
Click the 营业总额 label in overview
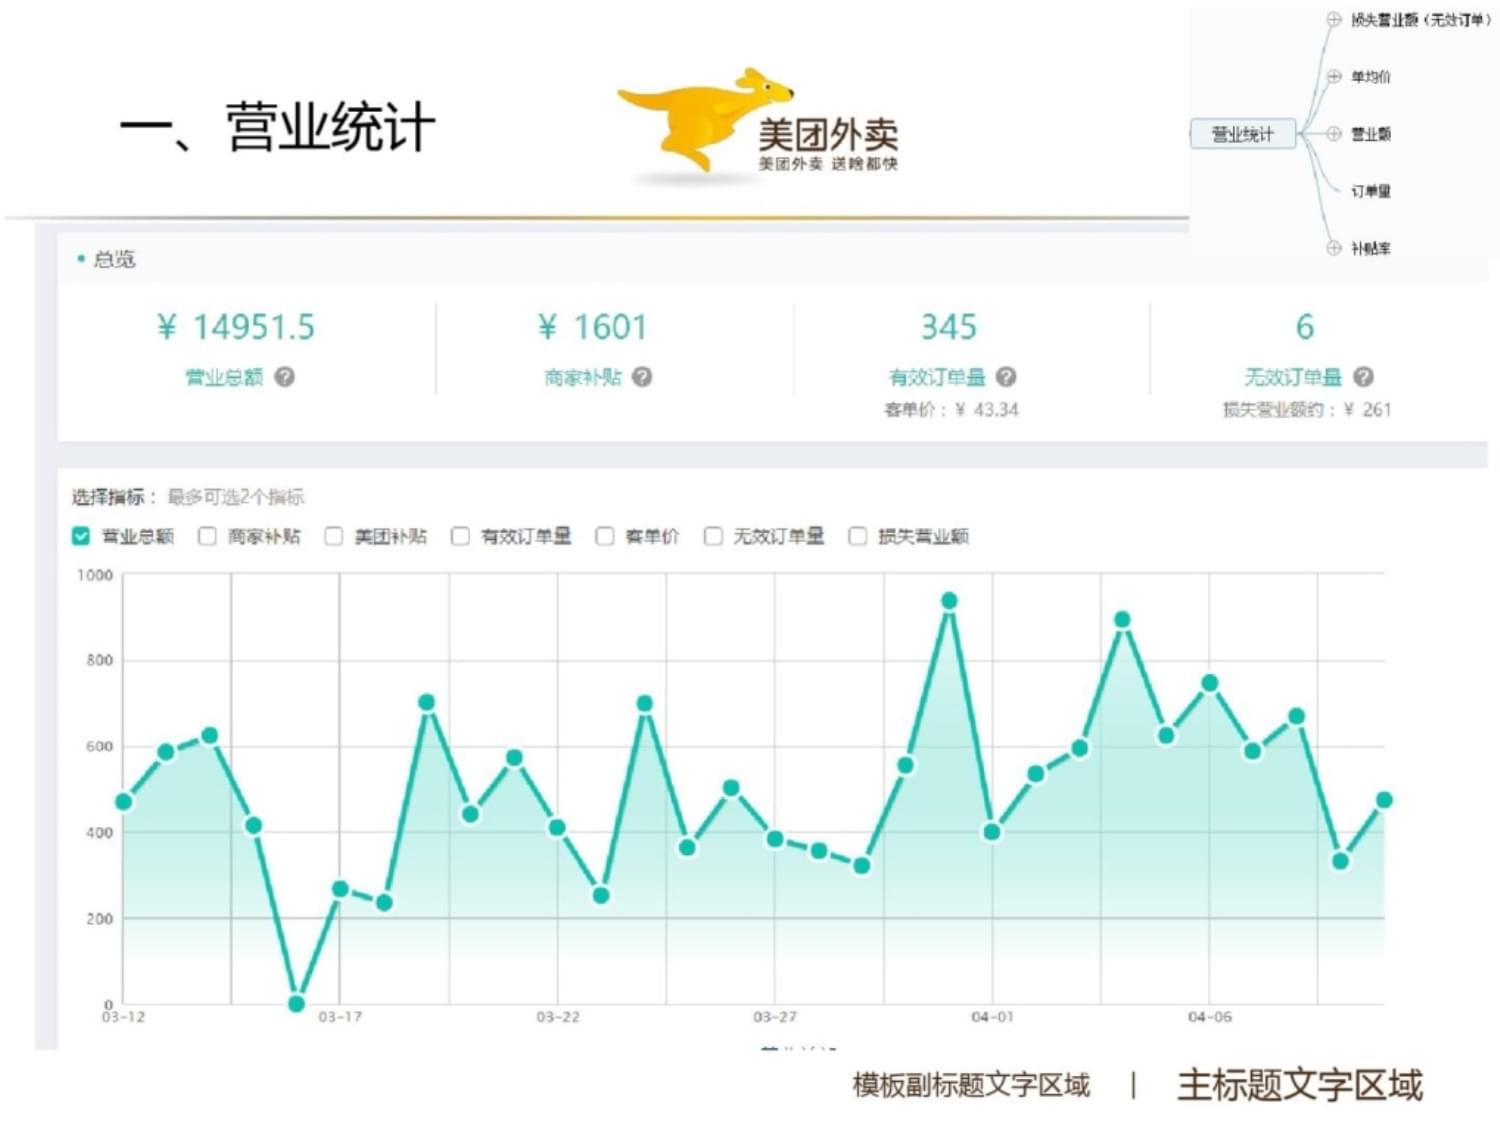click(224, 377)
